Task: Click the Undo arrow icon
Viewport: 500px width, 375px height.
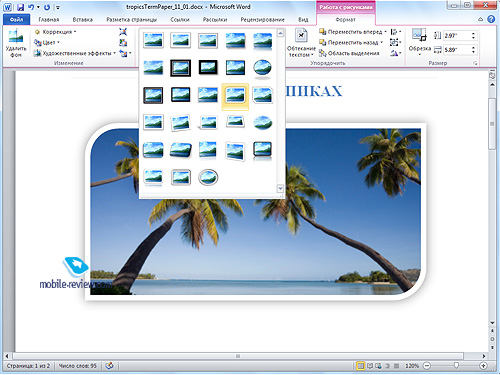Action: (x=31, y=7)
